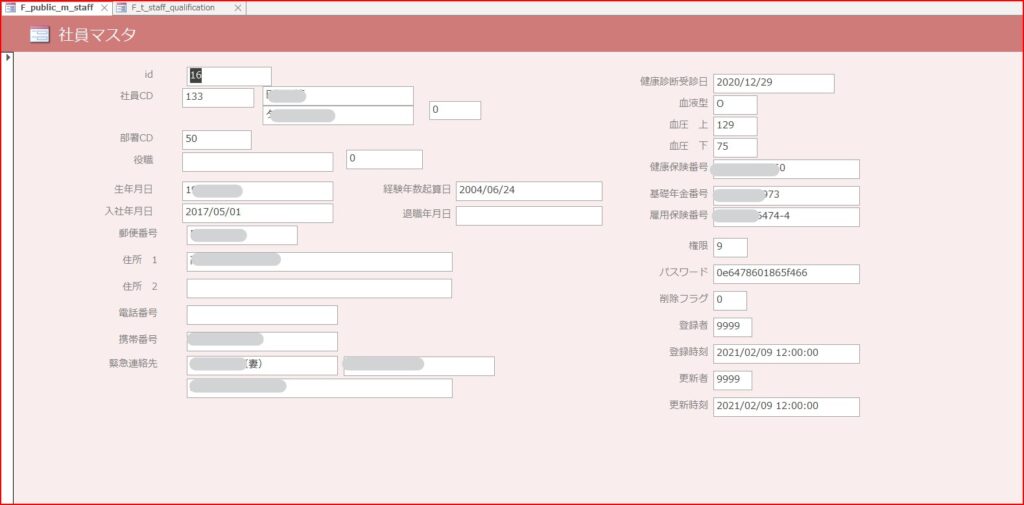Click the form icon beside 社員マスタ title
The width and height of the screenshot is (1024, 505).
coord(39,35)
